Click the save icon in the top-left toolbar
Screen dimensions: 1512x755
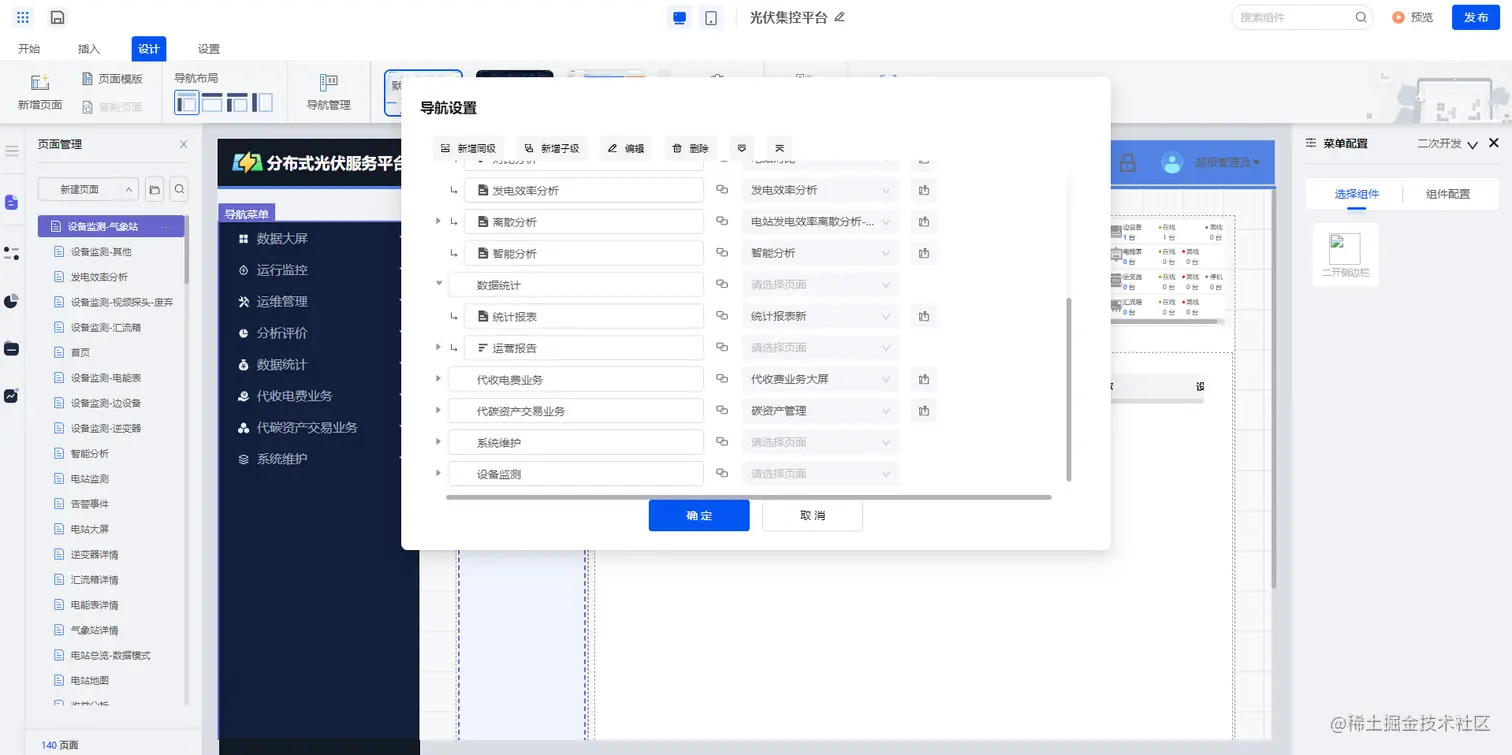click(57, 17)
